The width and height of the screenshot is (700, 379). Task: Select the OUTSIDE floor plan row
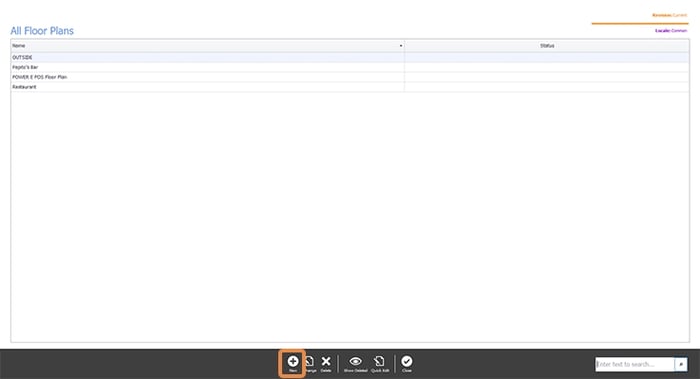tap(350, 57)
